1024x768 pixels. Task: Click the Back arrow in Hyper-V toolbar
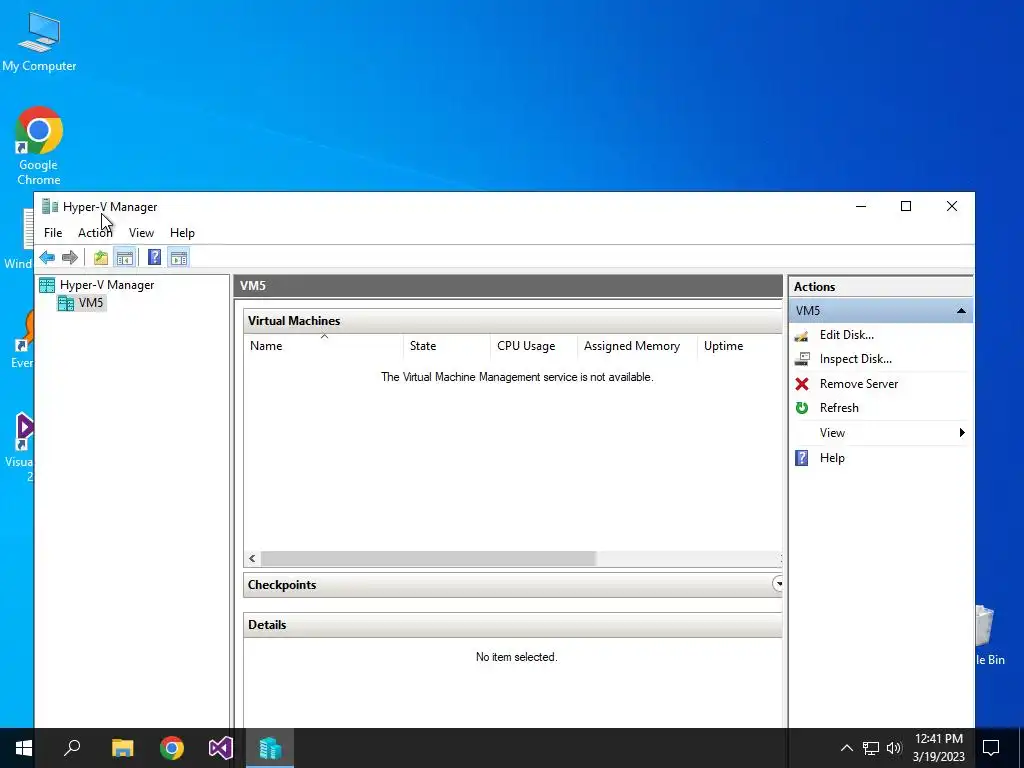[47, 257]
